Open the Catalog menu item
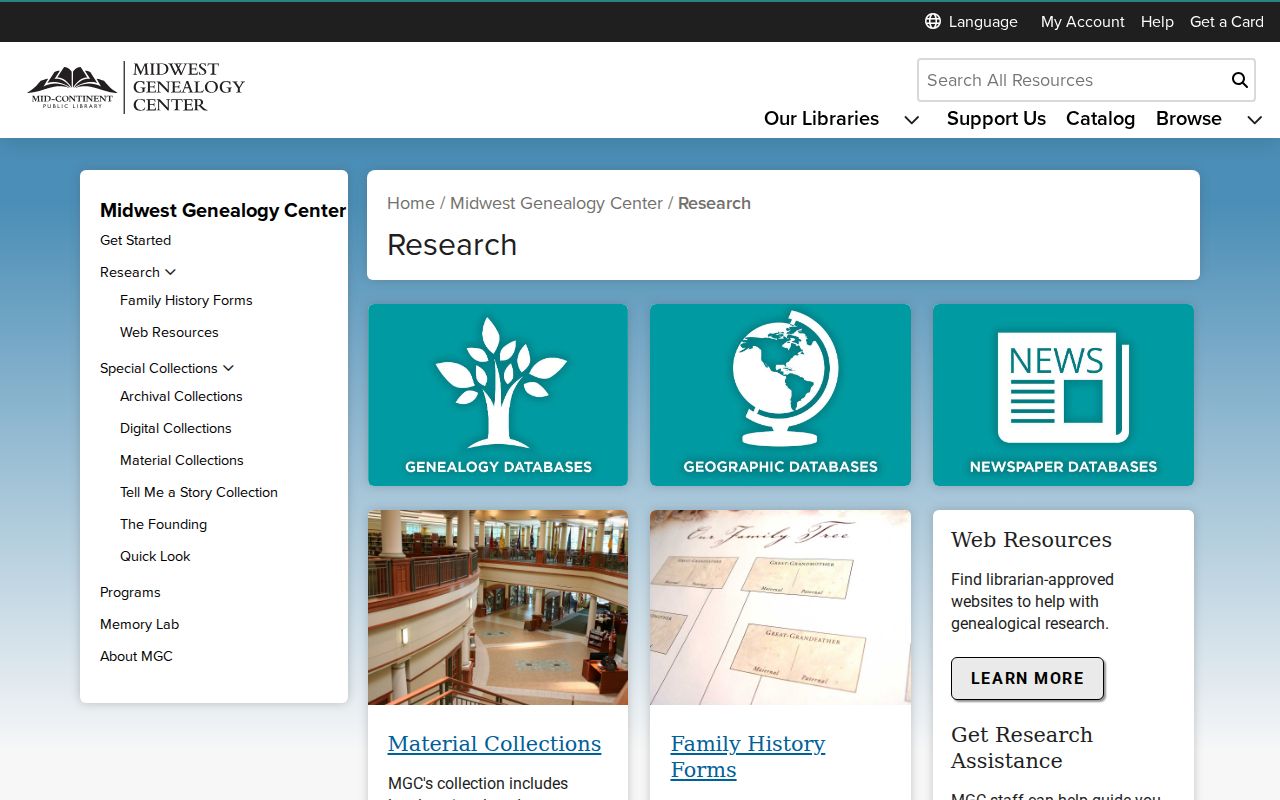 point(1100,118)
